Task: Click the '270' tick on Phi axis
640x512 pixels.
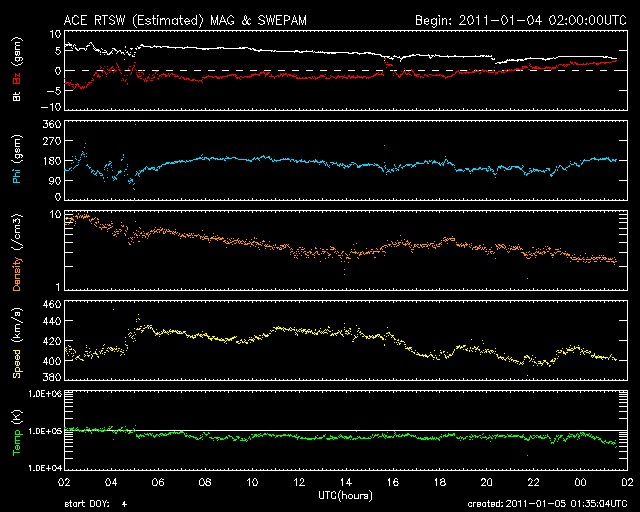Action: click(52, 141)
